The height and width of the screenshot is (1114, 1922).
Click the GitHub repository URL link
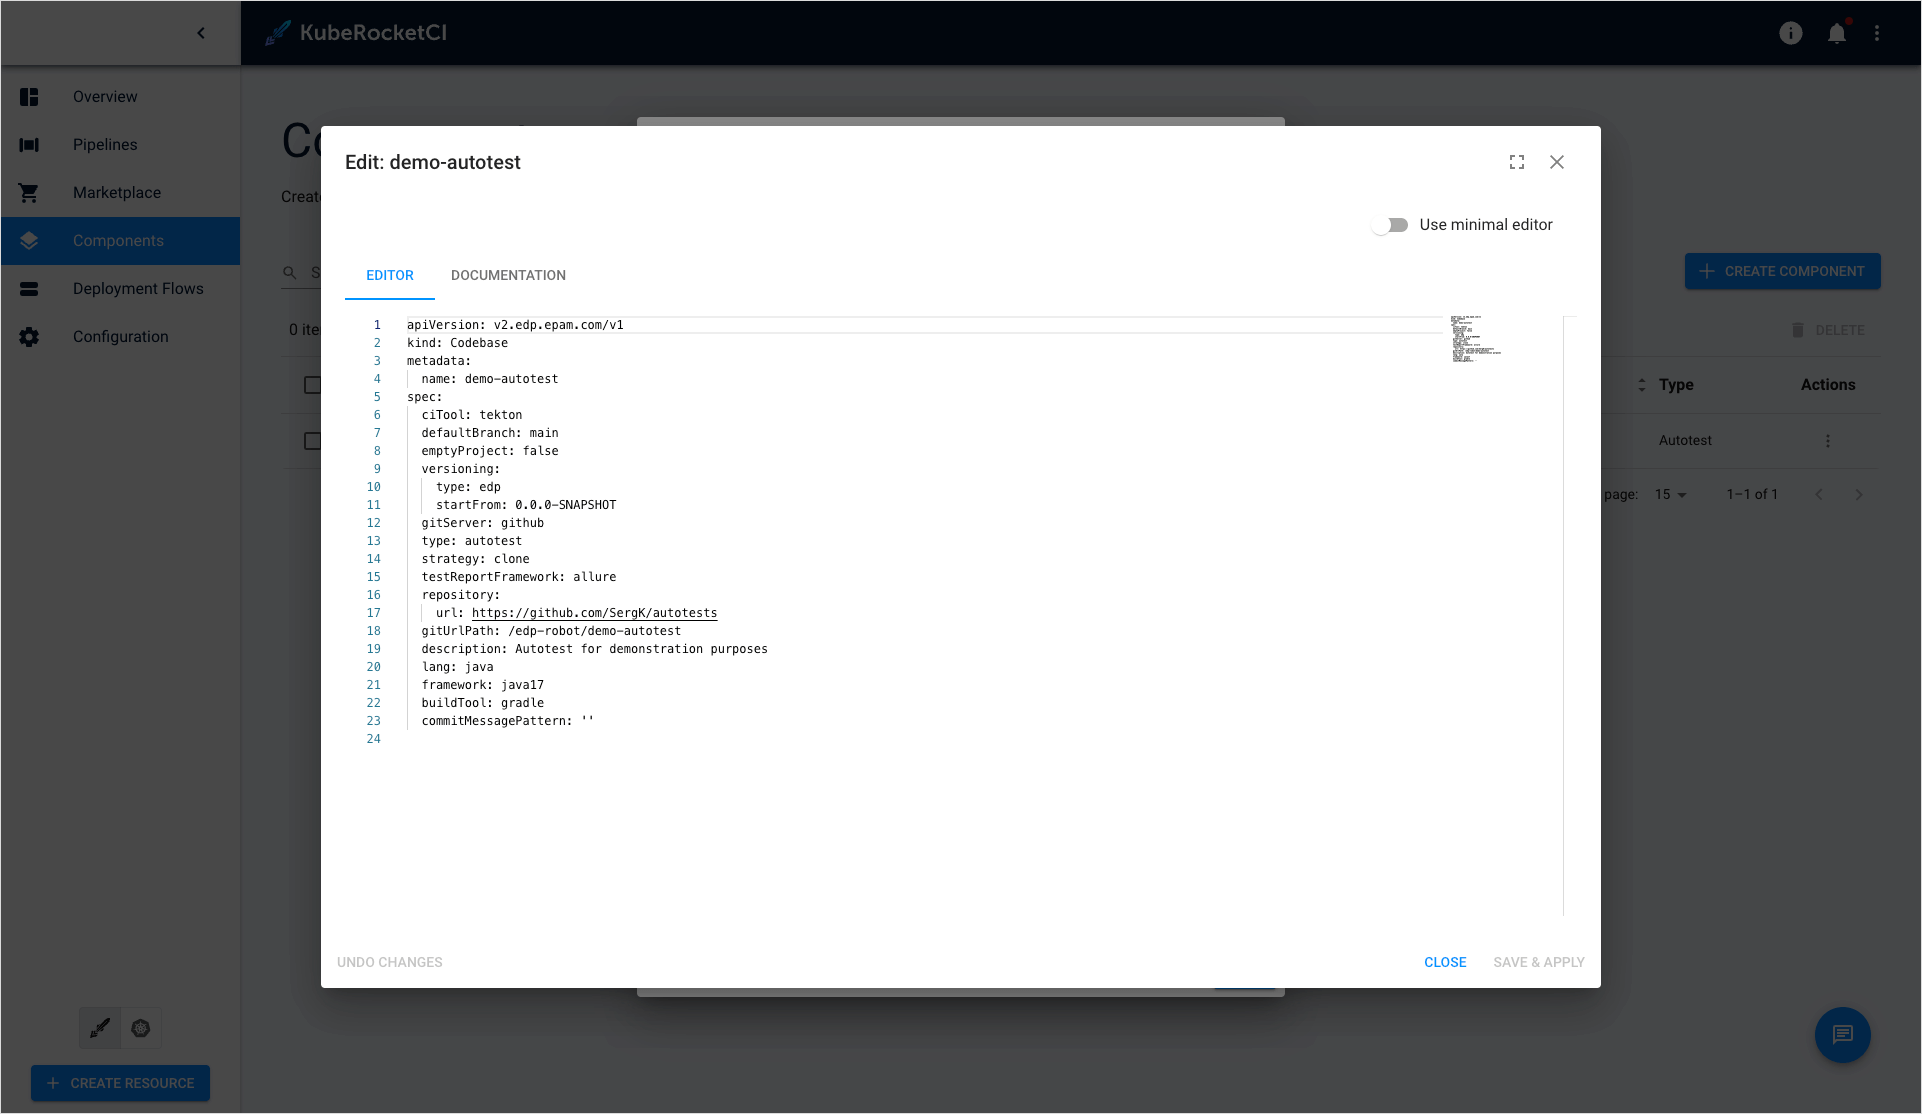[595, 611]
